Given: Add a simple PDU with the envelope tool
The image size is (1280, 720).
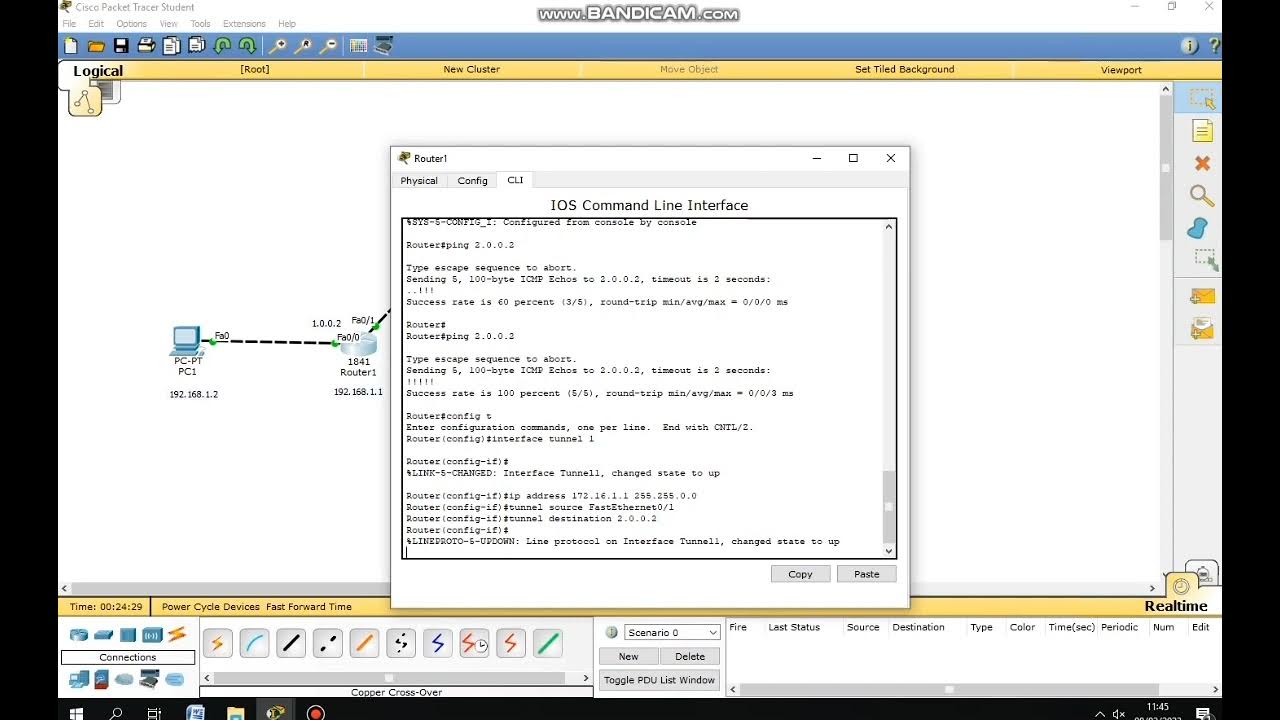Looking at the screenshot, I should pyautogui.click(x=1202, y=297).
